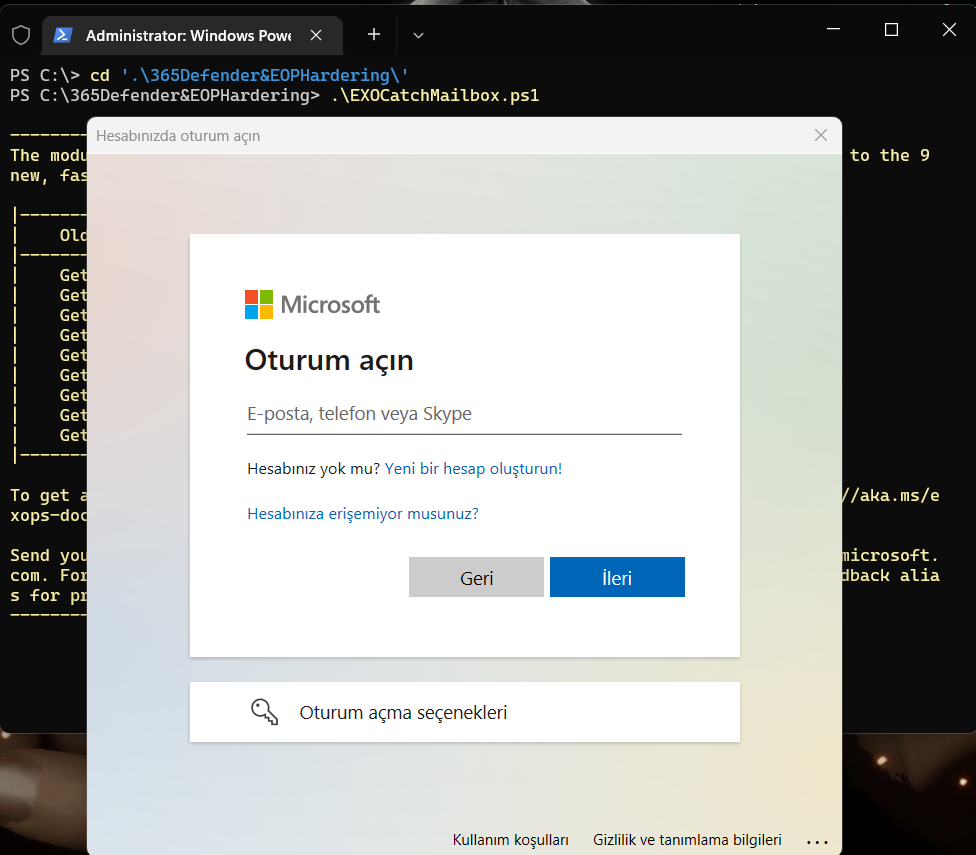Click the three-dot more options in footer
Viewport: 976px width, 855px height.
coord(817,842)
